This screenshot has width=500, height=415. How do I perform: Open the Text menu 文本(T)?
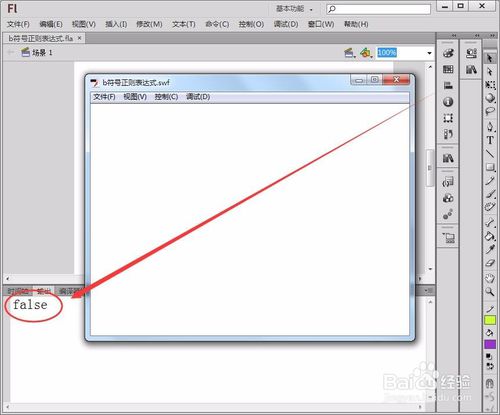(x=183, y=24)
